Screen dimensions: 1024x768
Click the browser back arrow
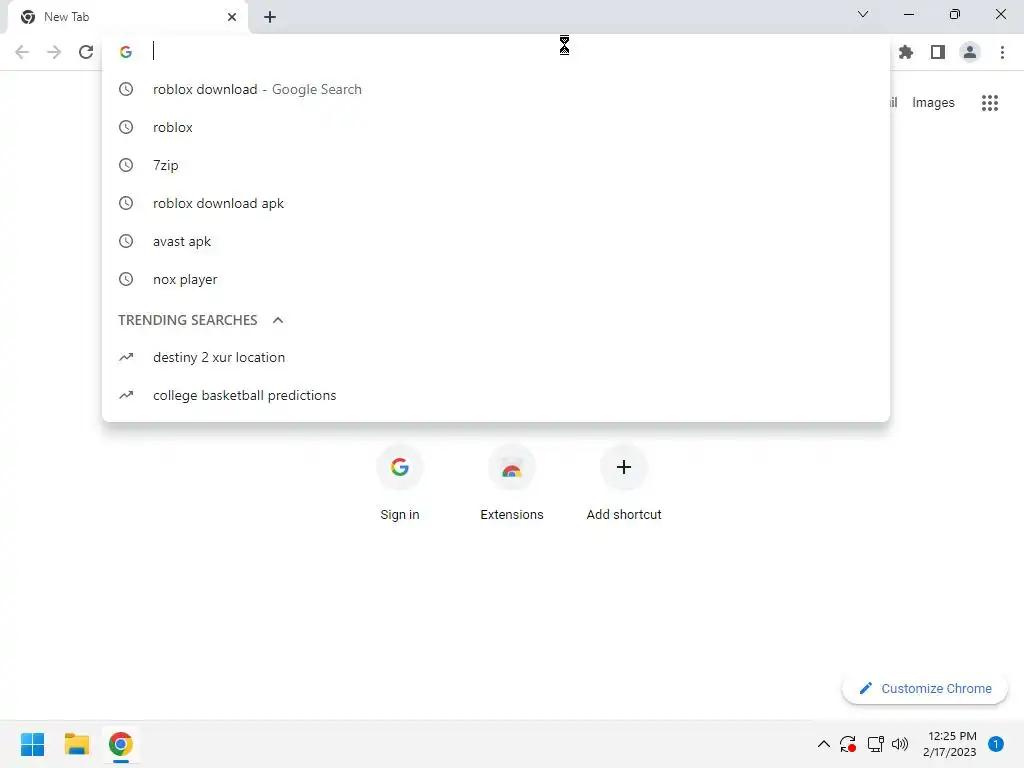(x=22, y=52)
